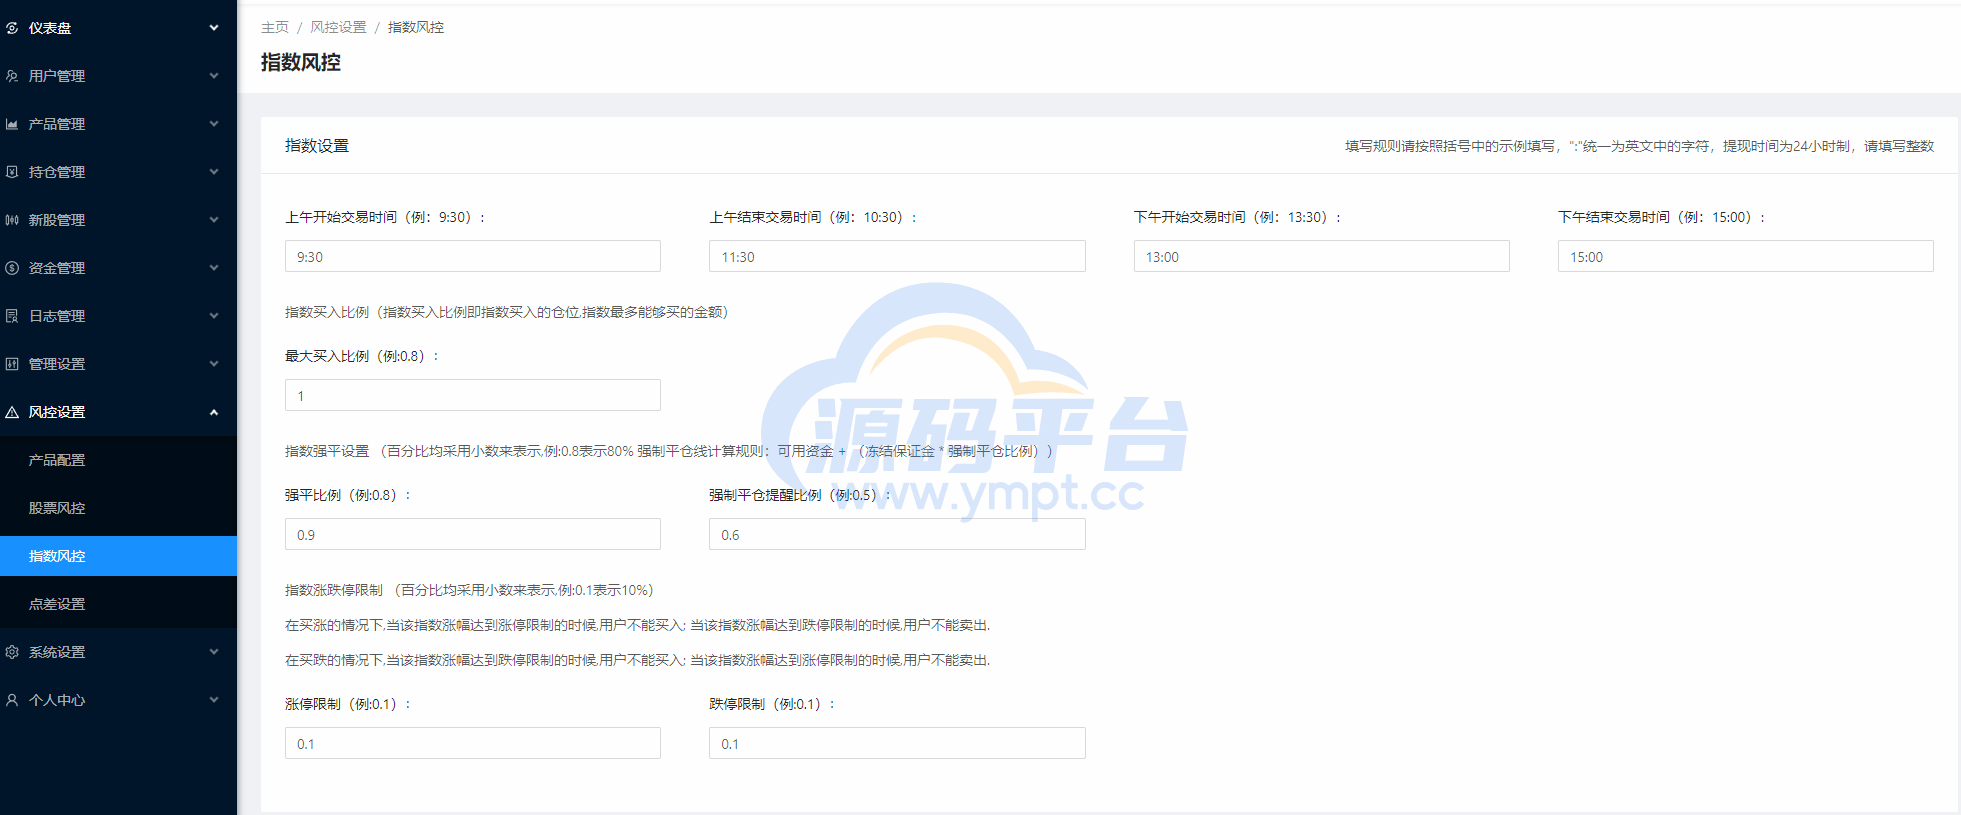
Task: Click the 指数涨跌停限制 description text
Action: 470,590
